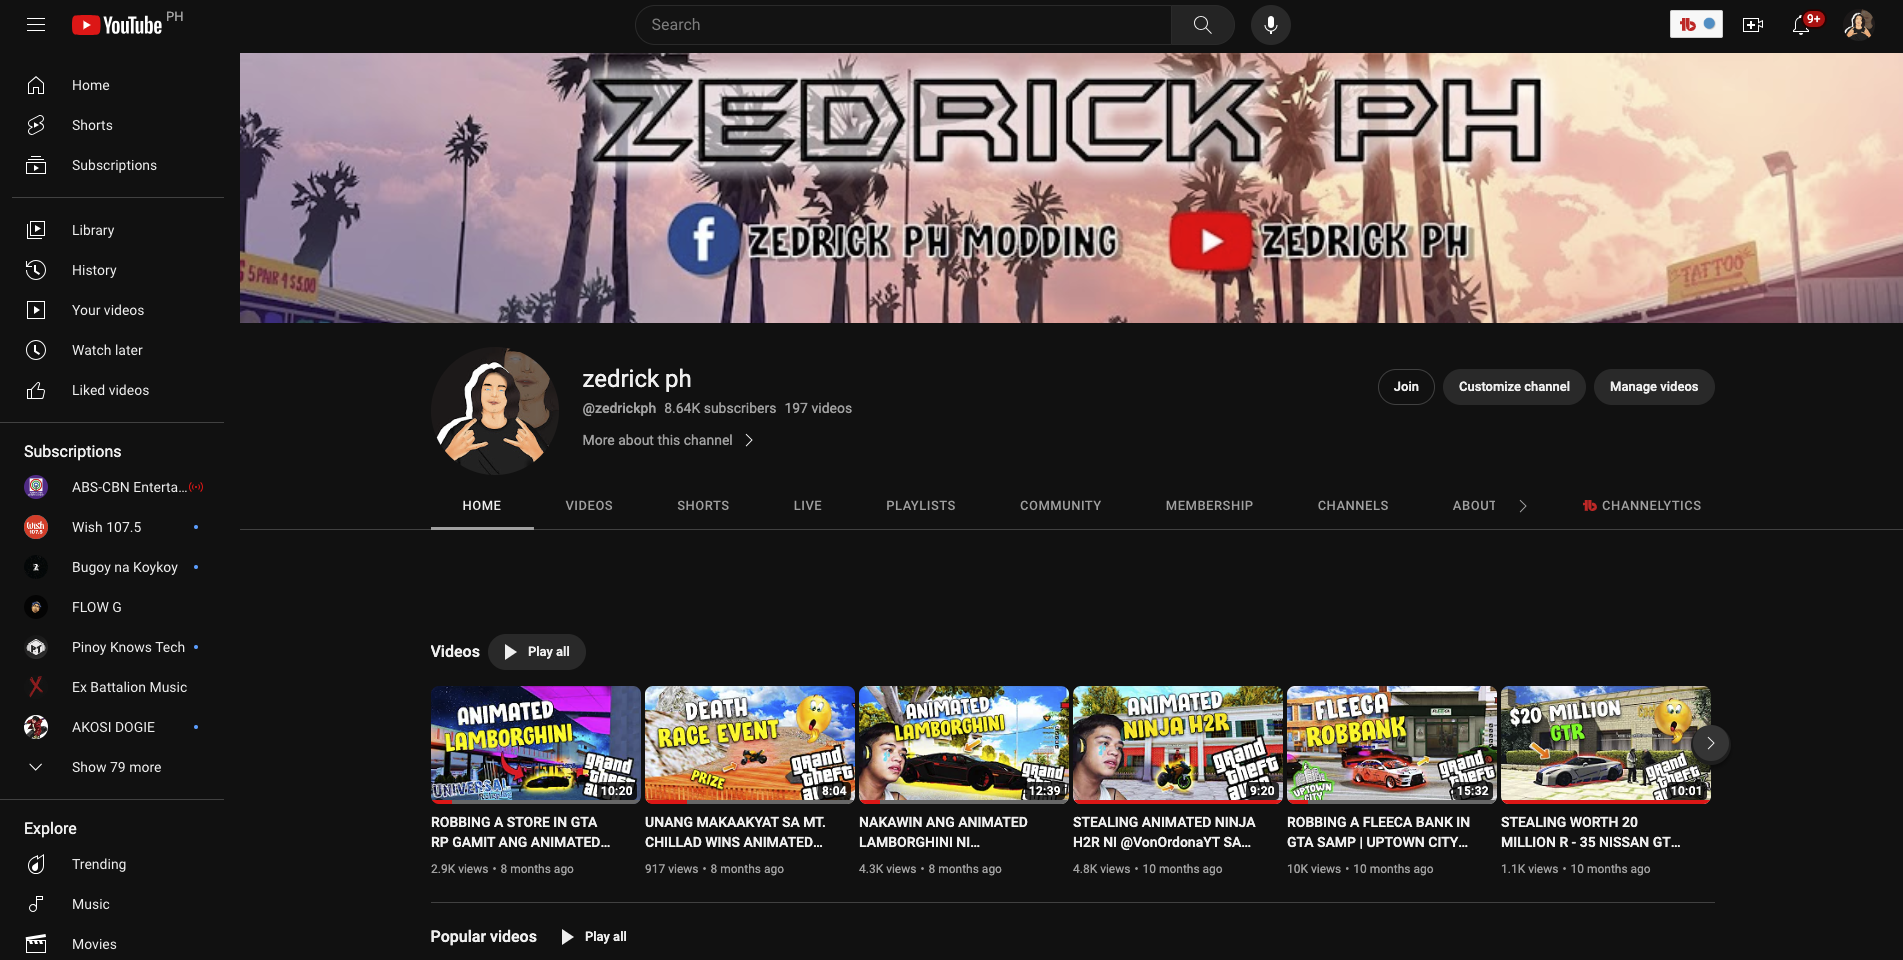Viewport: 1903px width, 960px height.
Task: Click the Join button
Action: (1406, 387)
